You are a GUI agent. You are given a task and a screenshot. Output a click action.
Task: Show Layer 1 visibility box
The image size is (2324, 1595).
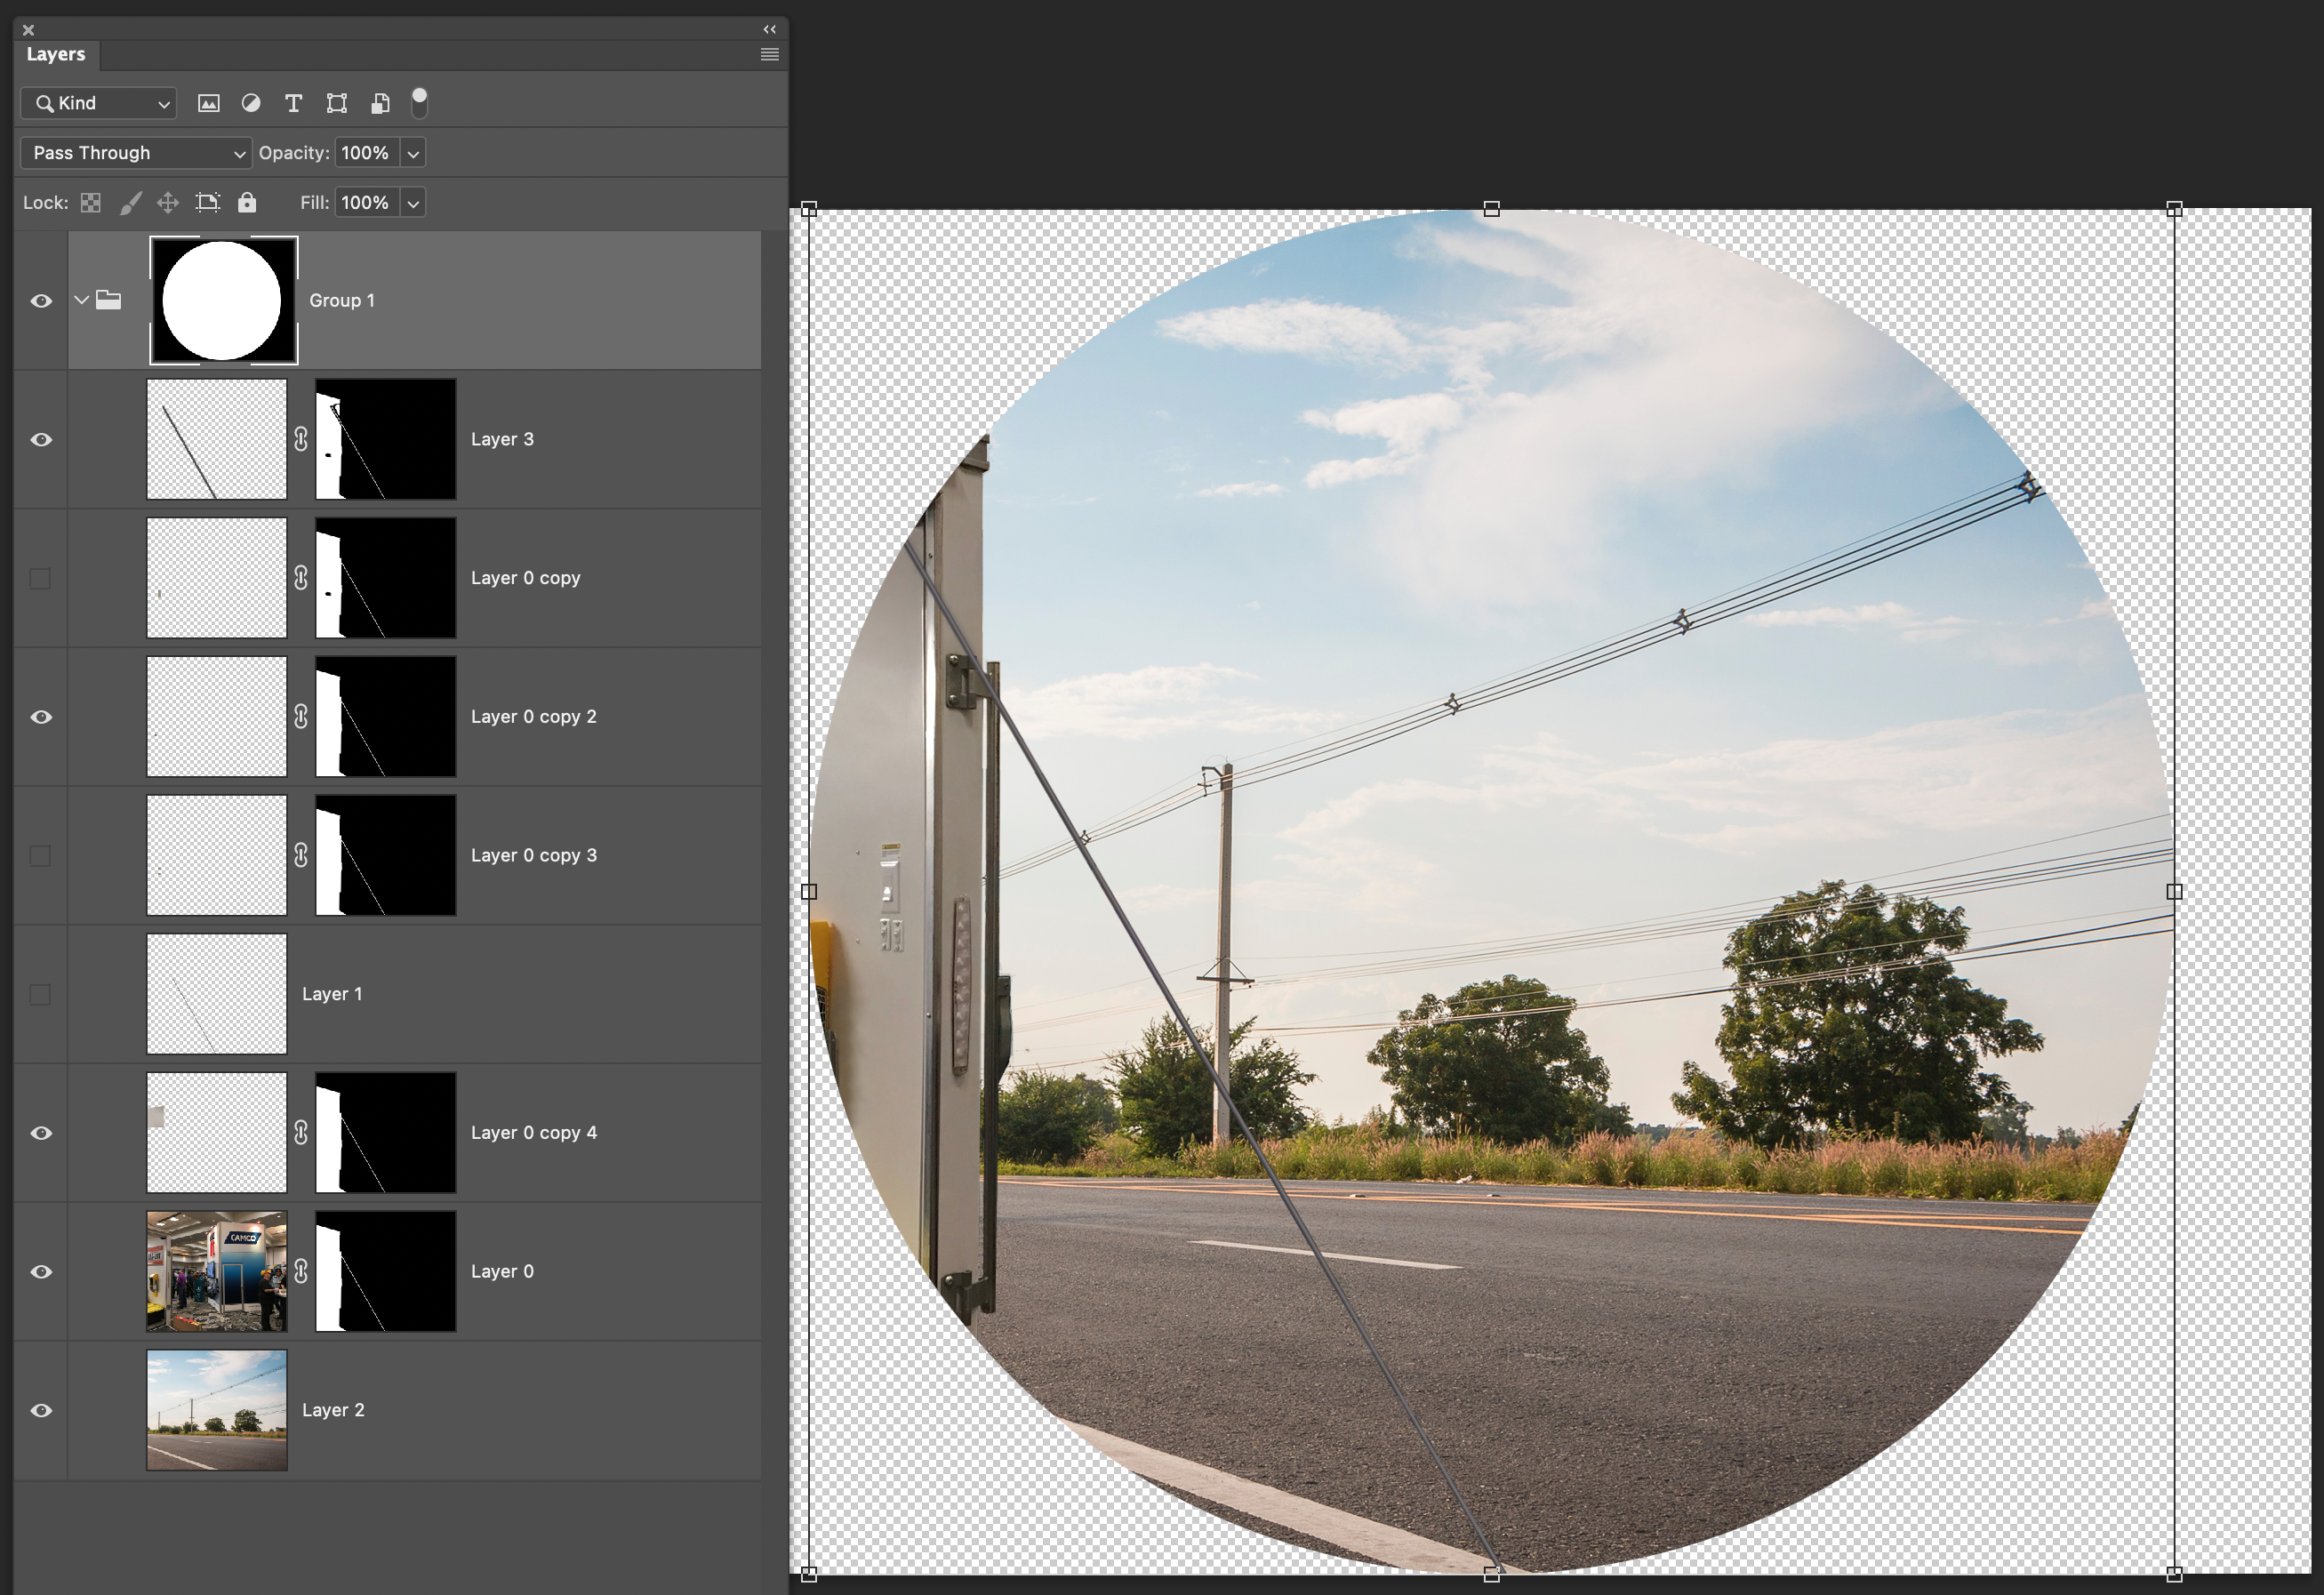click(x=41, y=994)
